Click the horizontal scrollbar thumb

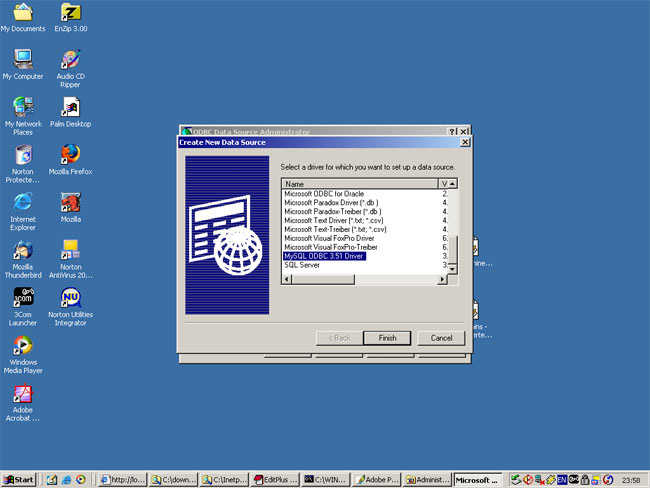[x=323, y=279]
